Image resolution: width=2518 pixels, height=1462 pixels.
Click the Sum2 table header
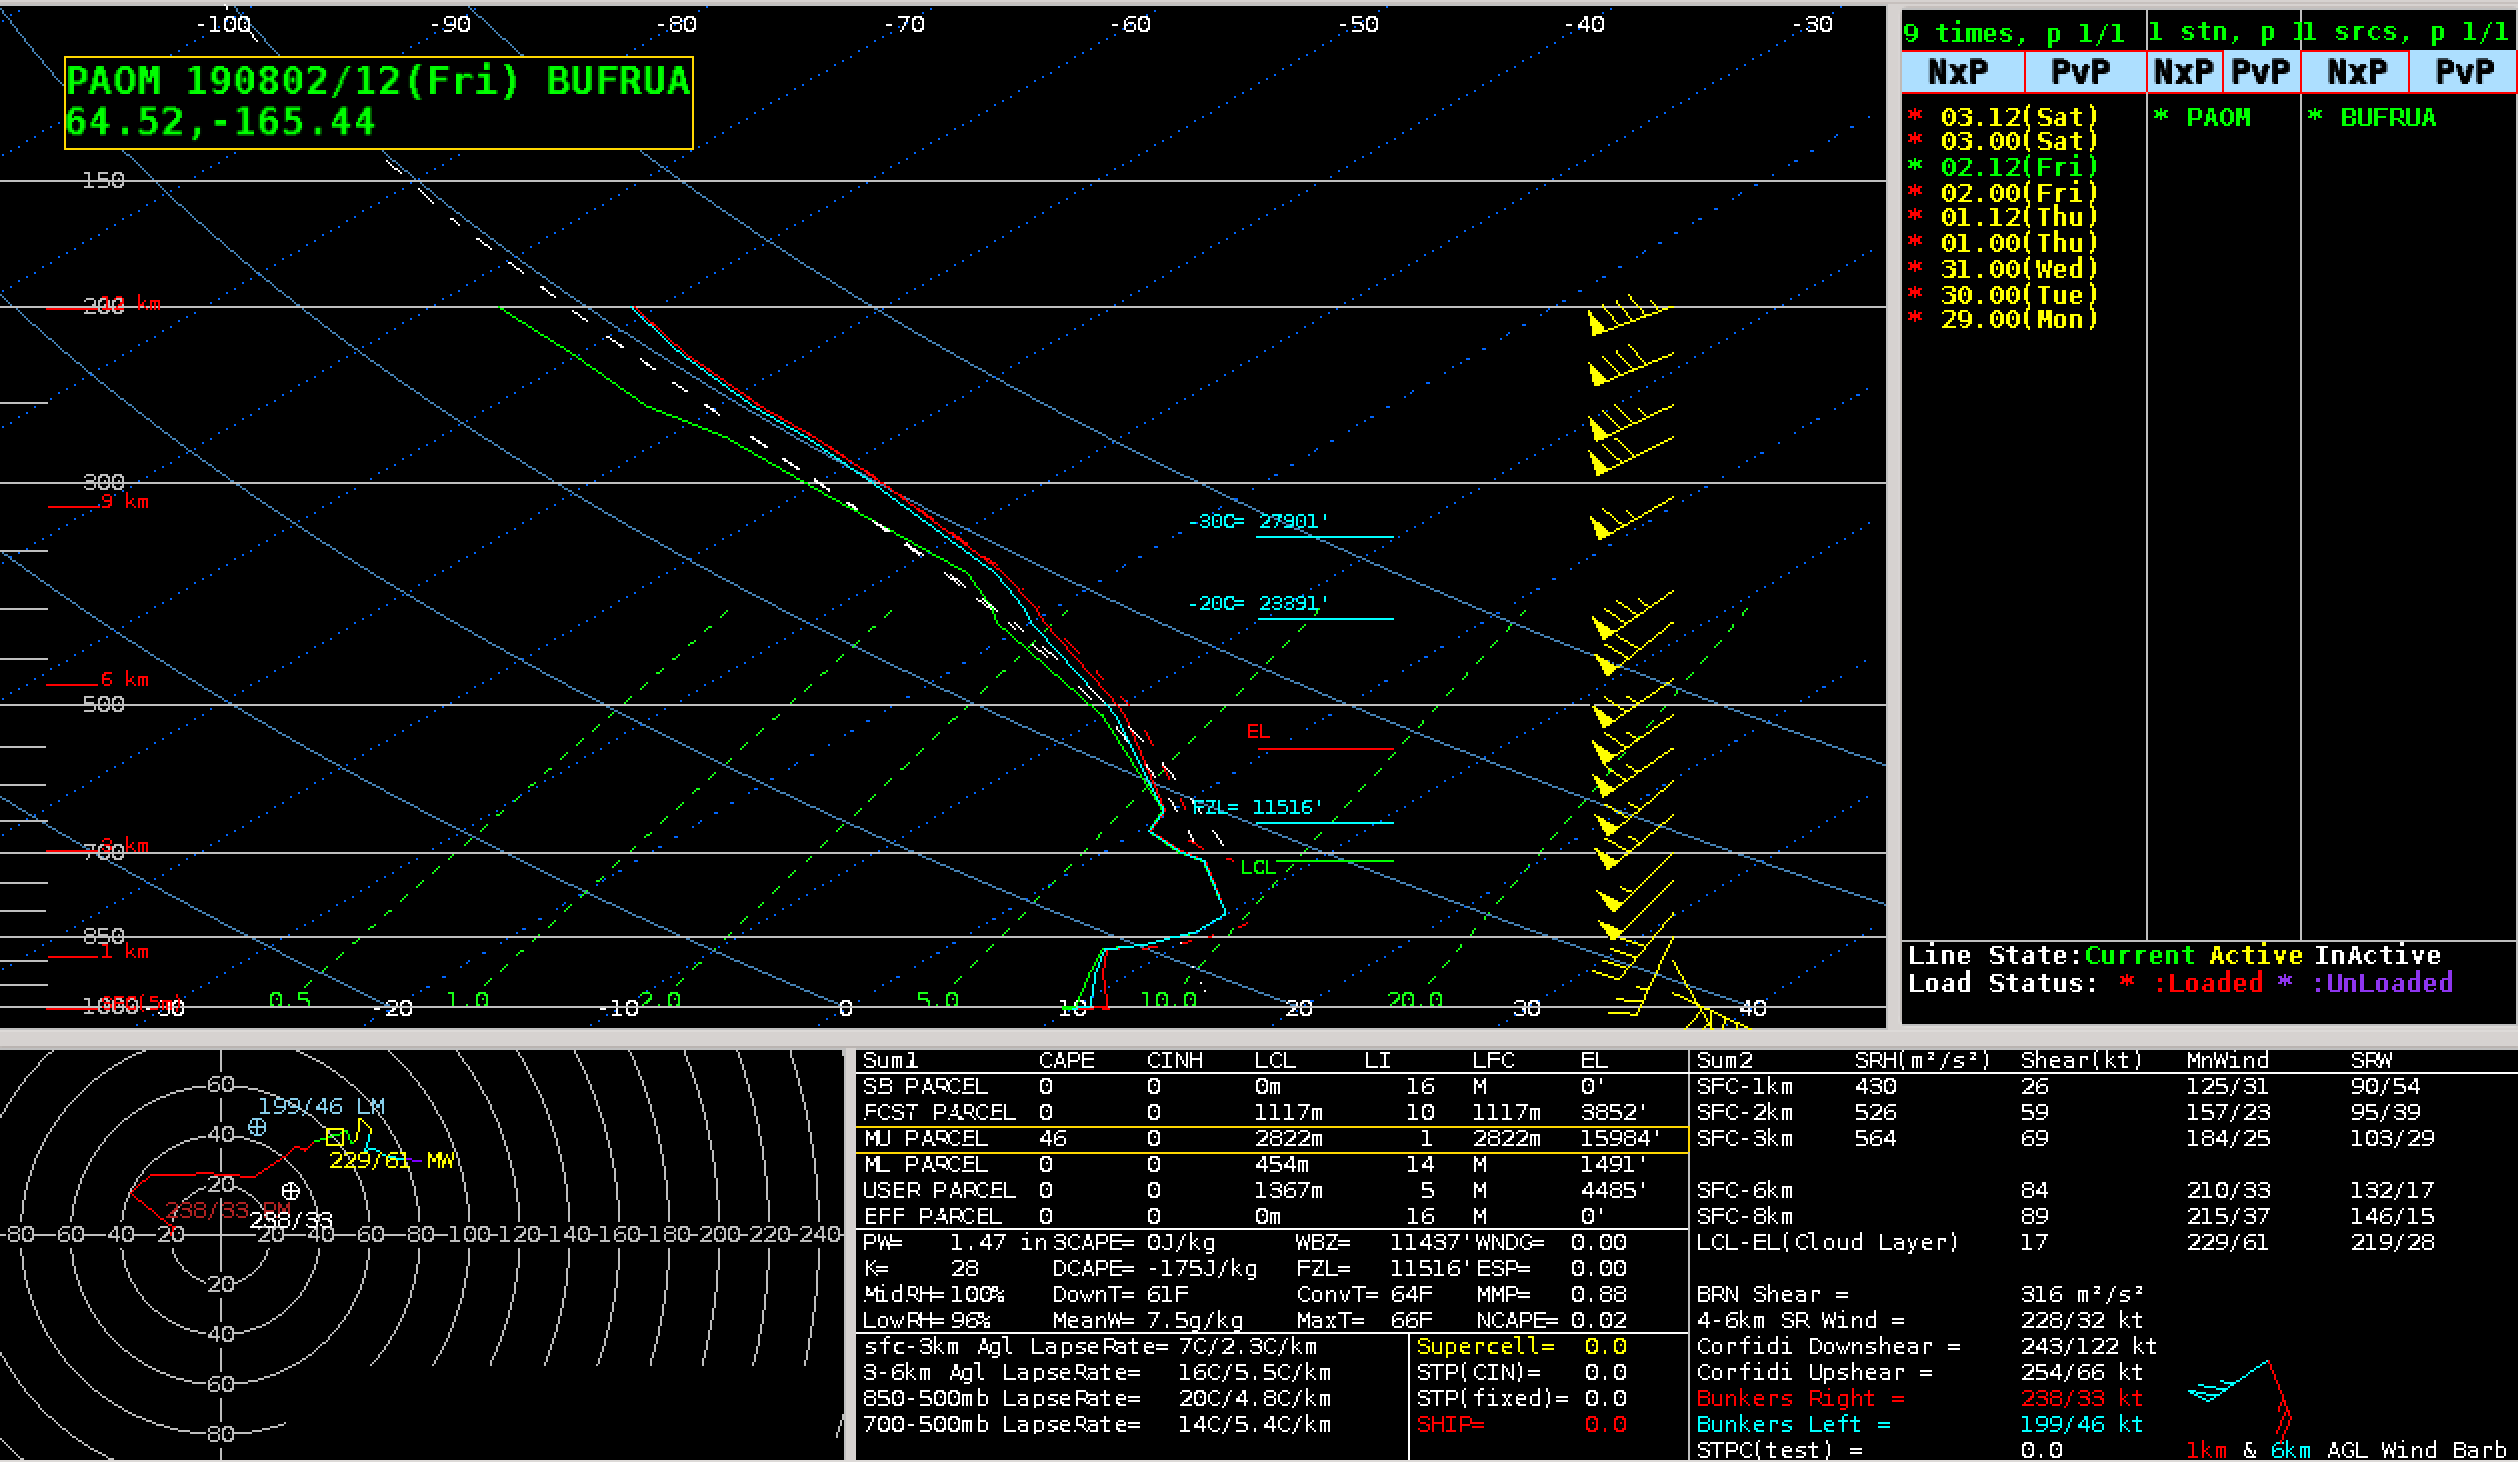tap(1725, 1060)
